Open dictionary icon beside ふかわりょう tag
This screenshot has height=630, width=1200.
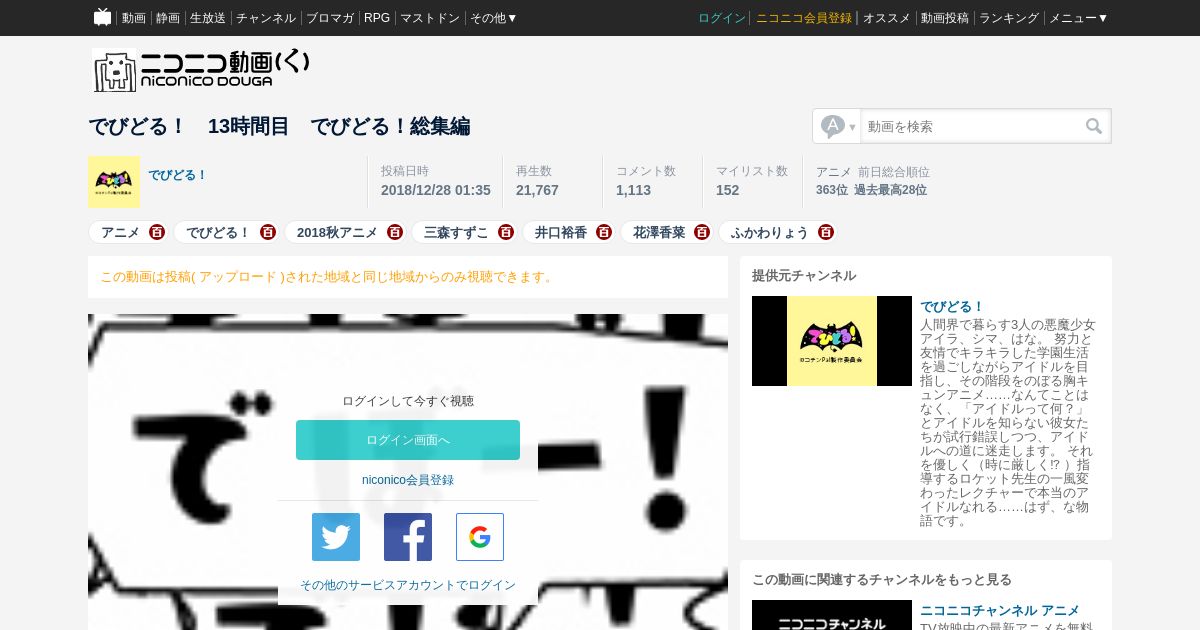826,232
